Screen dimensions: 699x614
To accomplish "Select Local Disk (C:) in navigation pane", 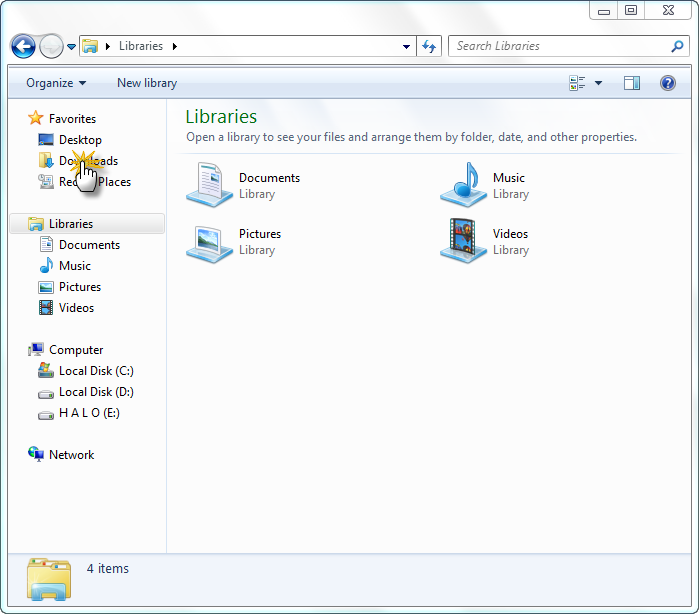I will (x=96, y=371).
